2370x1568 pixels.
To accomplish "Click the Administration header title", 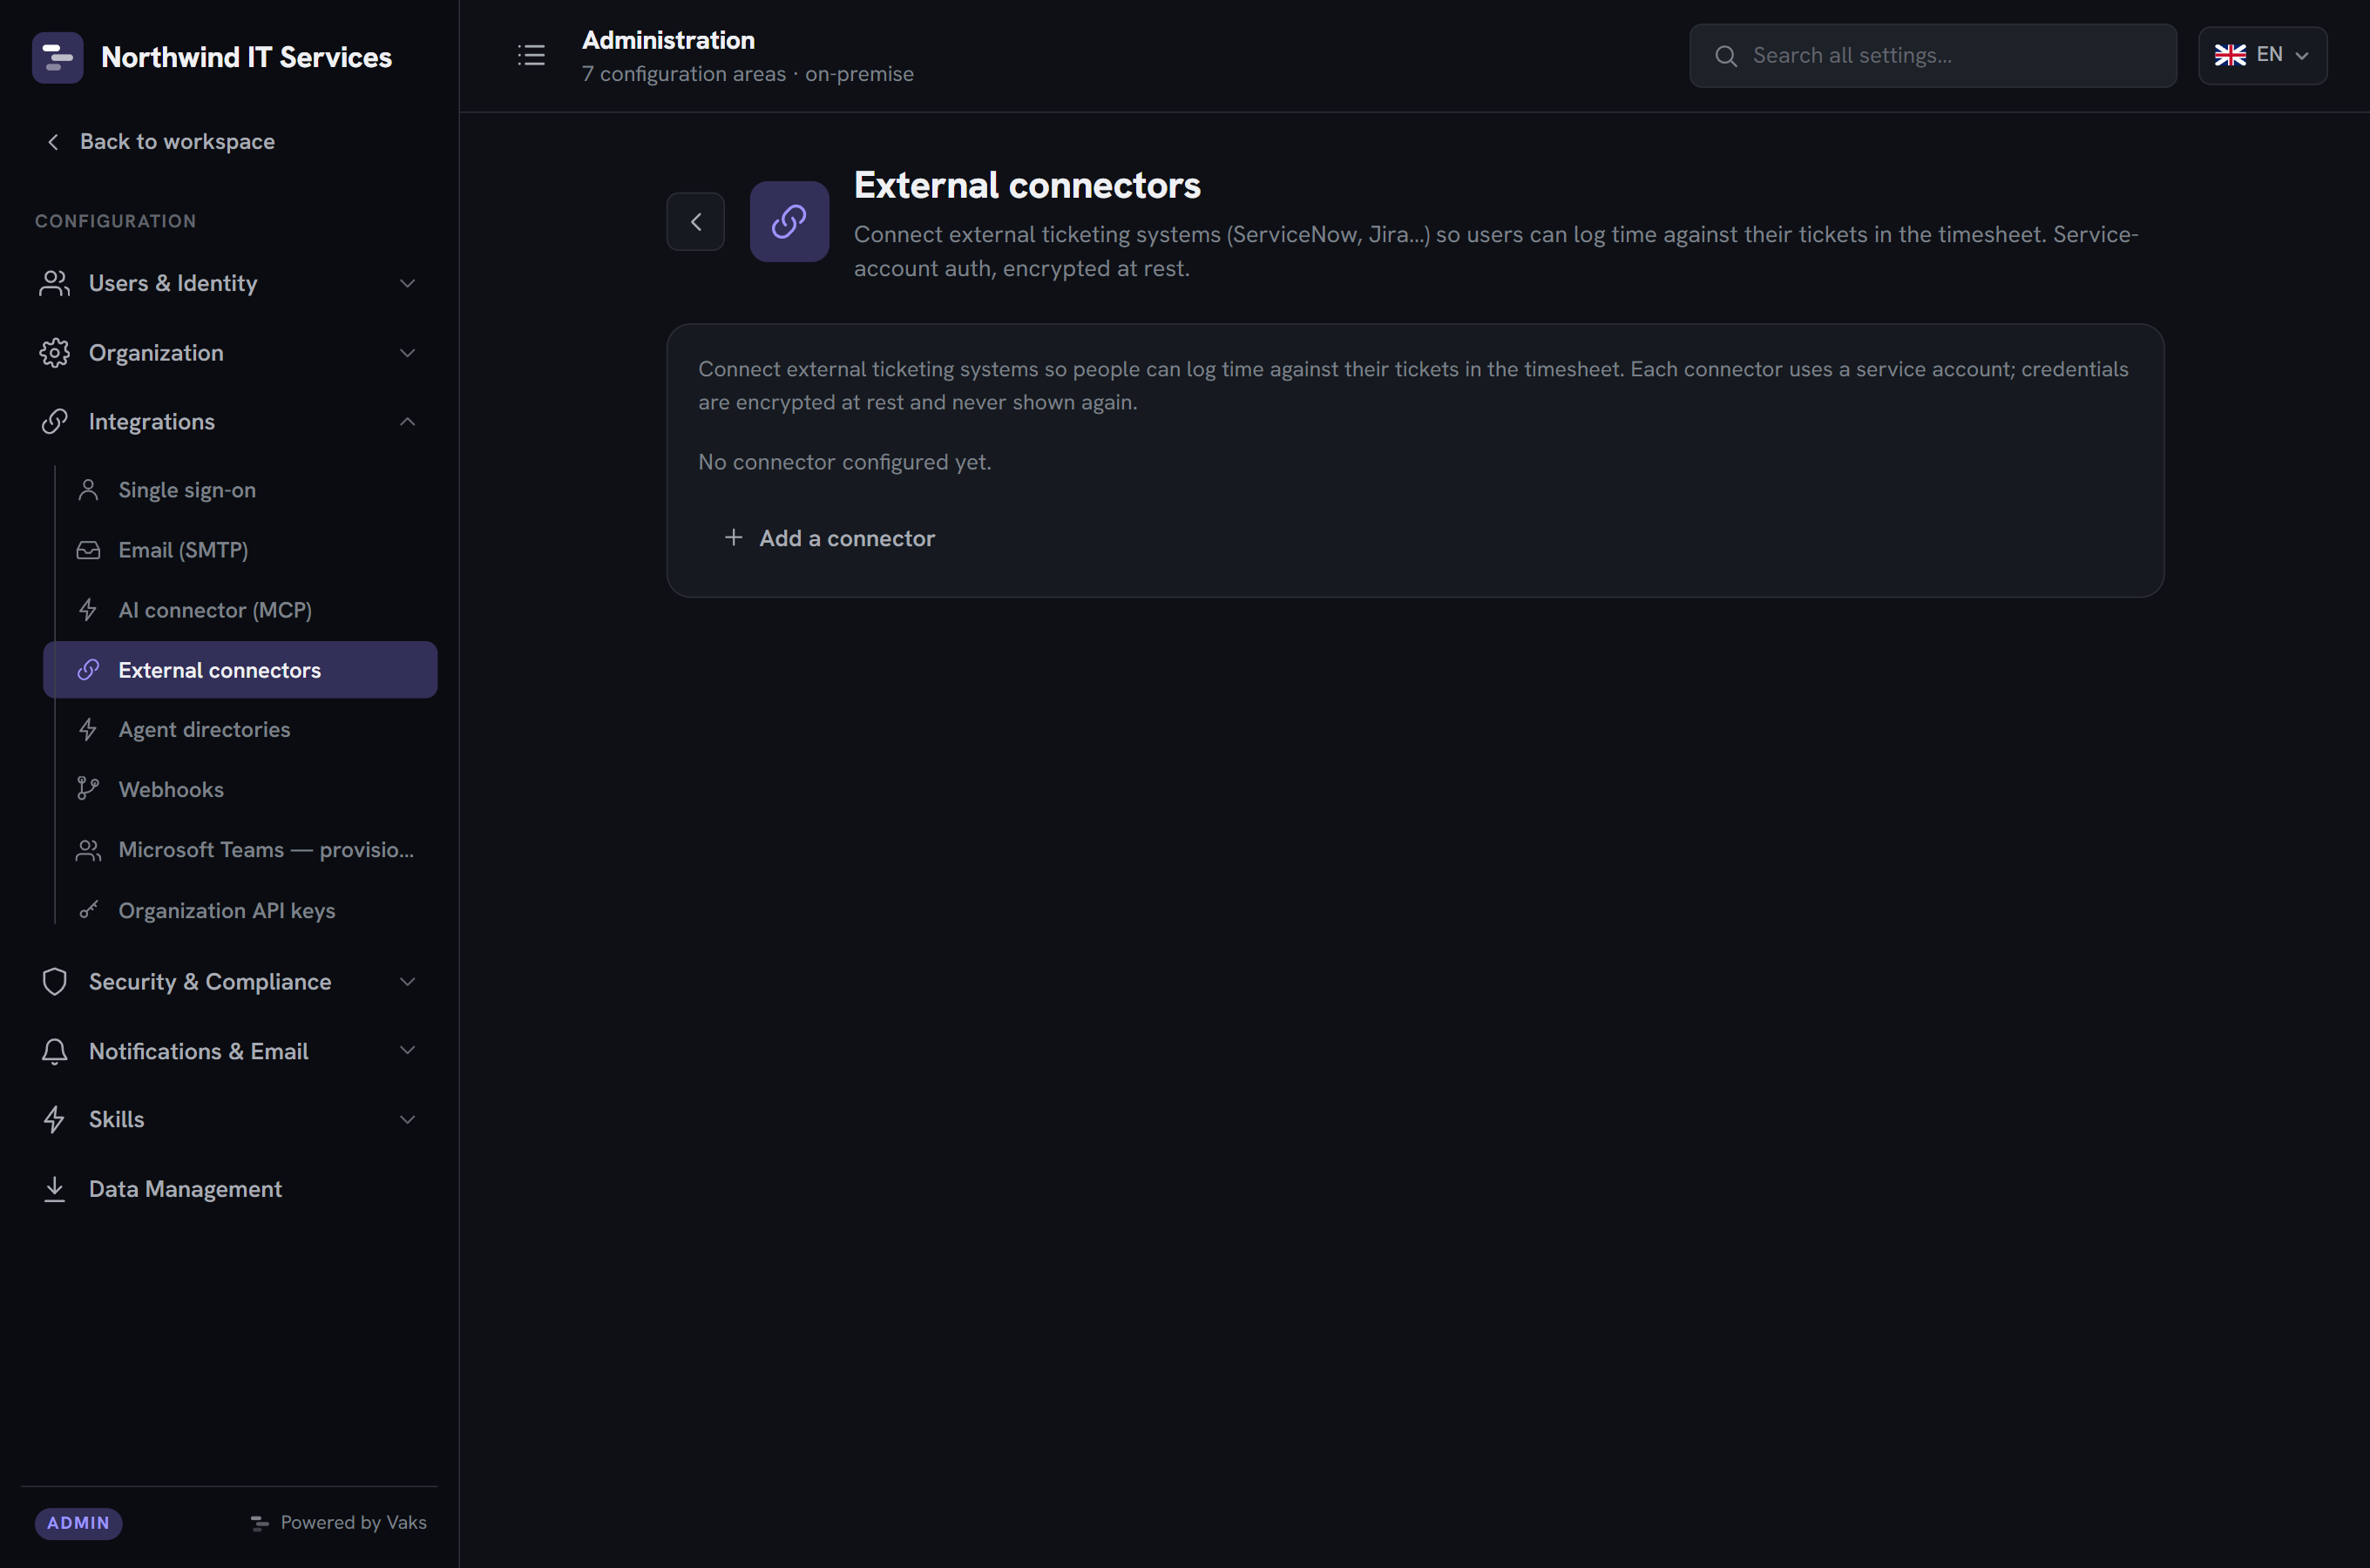I will [x=668, y=40].
